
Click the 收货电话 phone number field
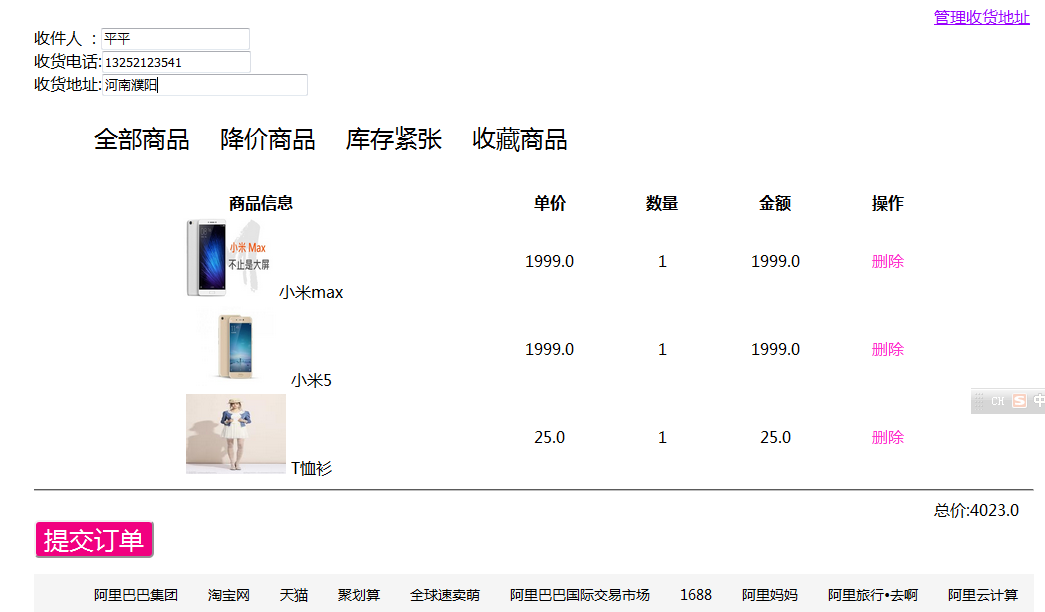click(x=176, y=62)
